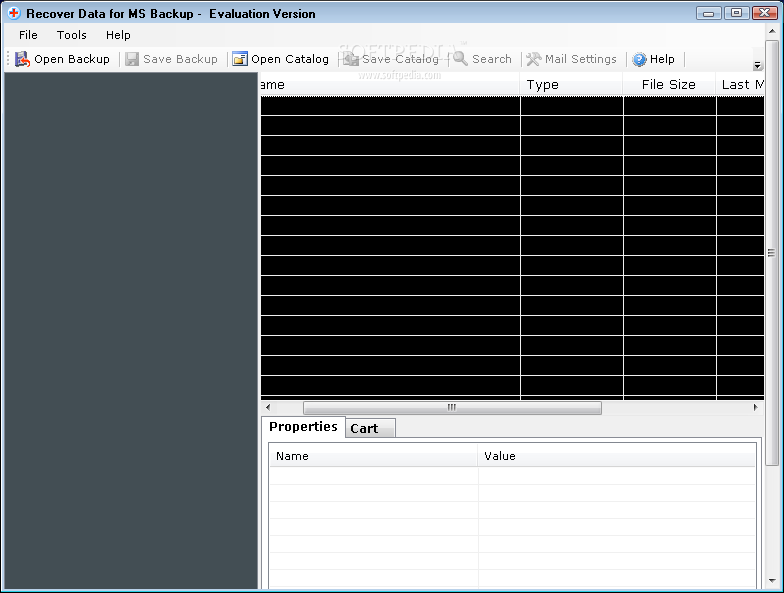The height and width of the screenshot is (593, 784).
Task: Expand the toolbar overflow arrow
Action: tap(758, 65)
